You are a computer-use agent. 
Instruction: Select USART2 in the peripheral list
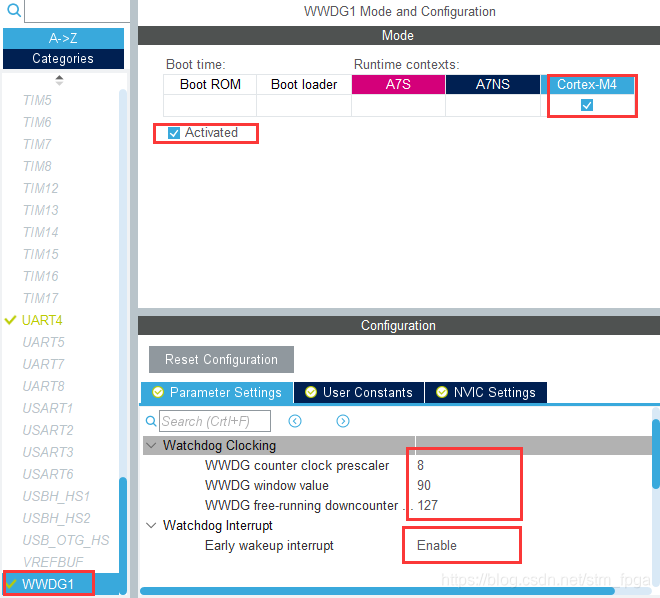[48, 430]
